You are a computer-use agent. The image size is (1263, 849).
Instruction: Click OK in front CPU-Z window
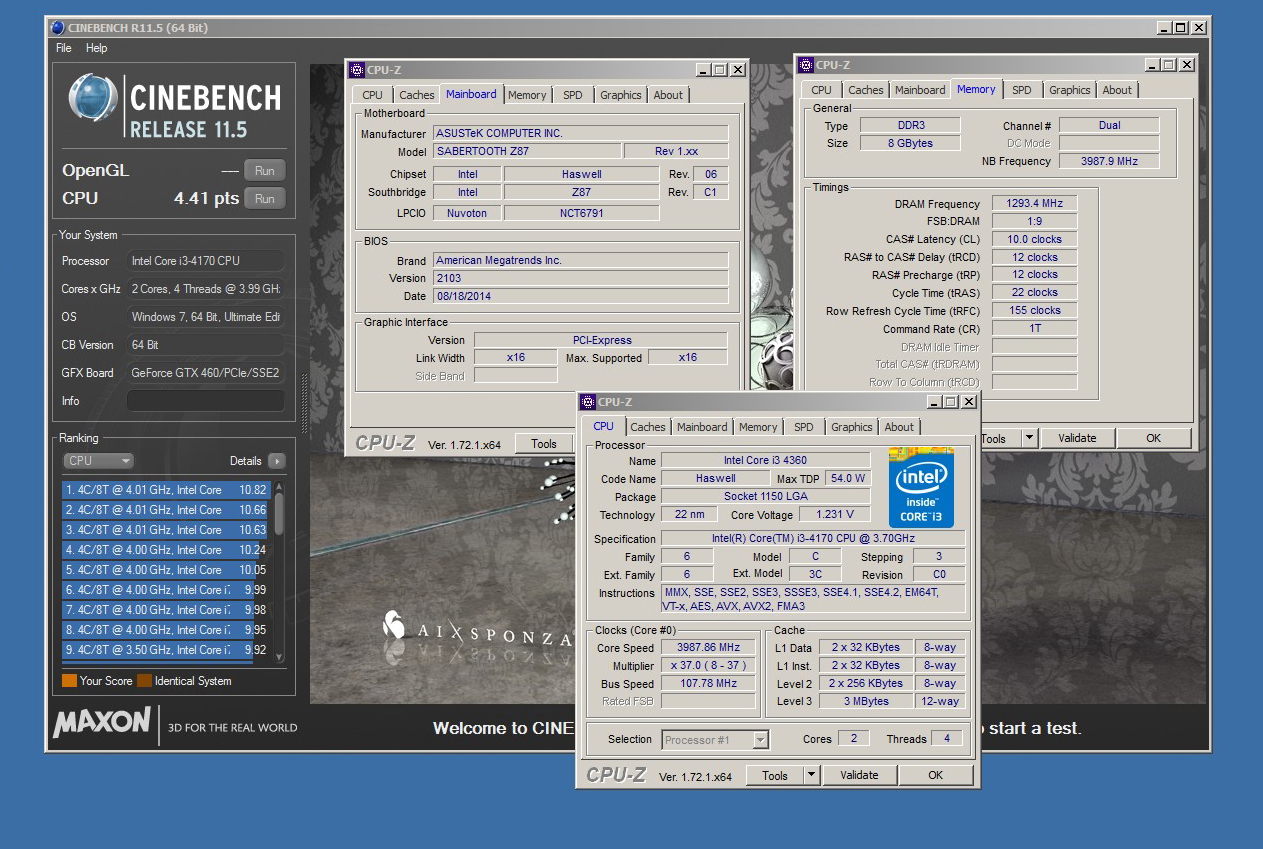(935, 775)
